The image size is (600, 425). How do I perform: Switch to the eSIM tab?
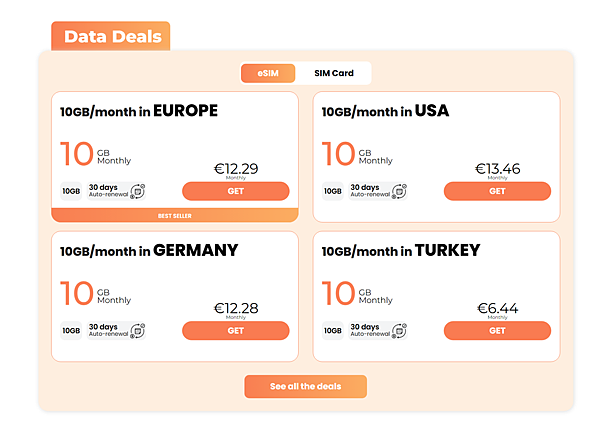point(268,73)
